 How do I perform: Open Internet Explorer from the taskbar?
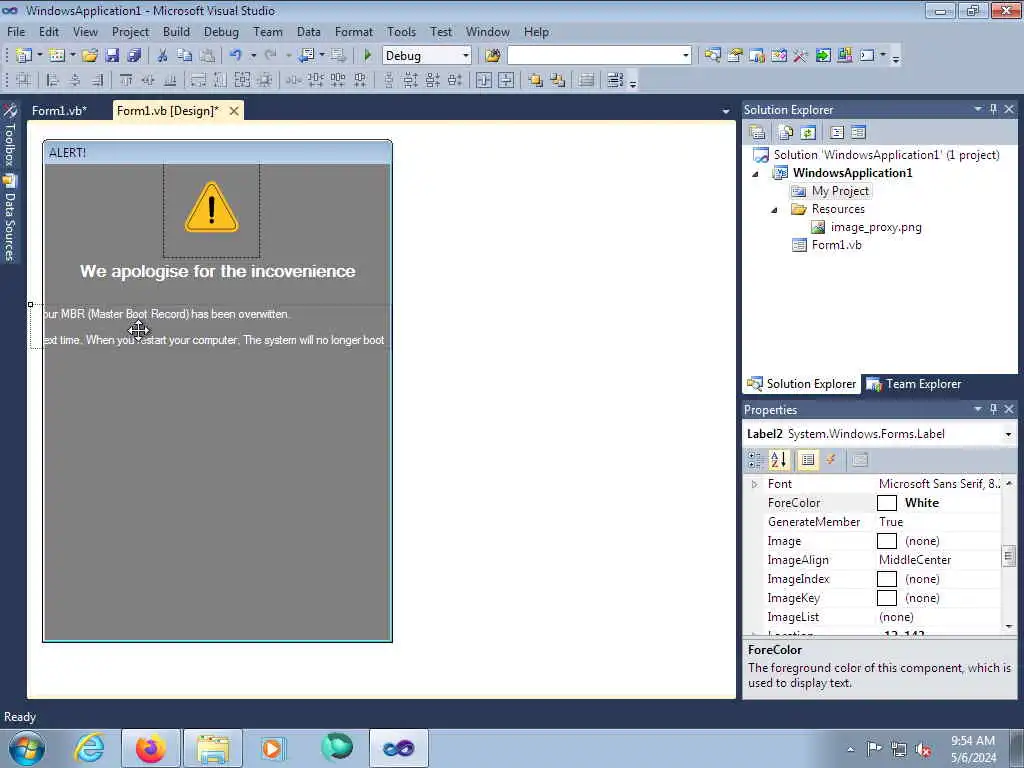pos(89,748)
